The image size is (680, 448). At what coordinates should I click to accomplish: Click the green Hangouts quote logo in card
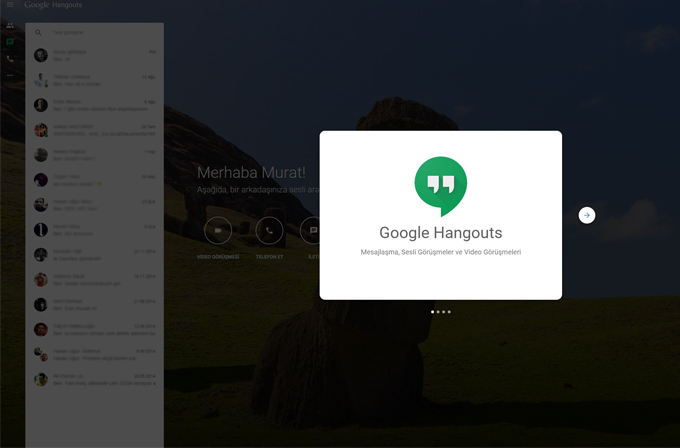(x=441, y=186)
